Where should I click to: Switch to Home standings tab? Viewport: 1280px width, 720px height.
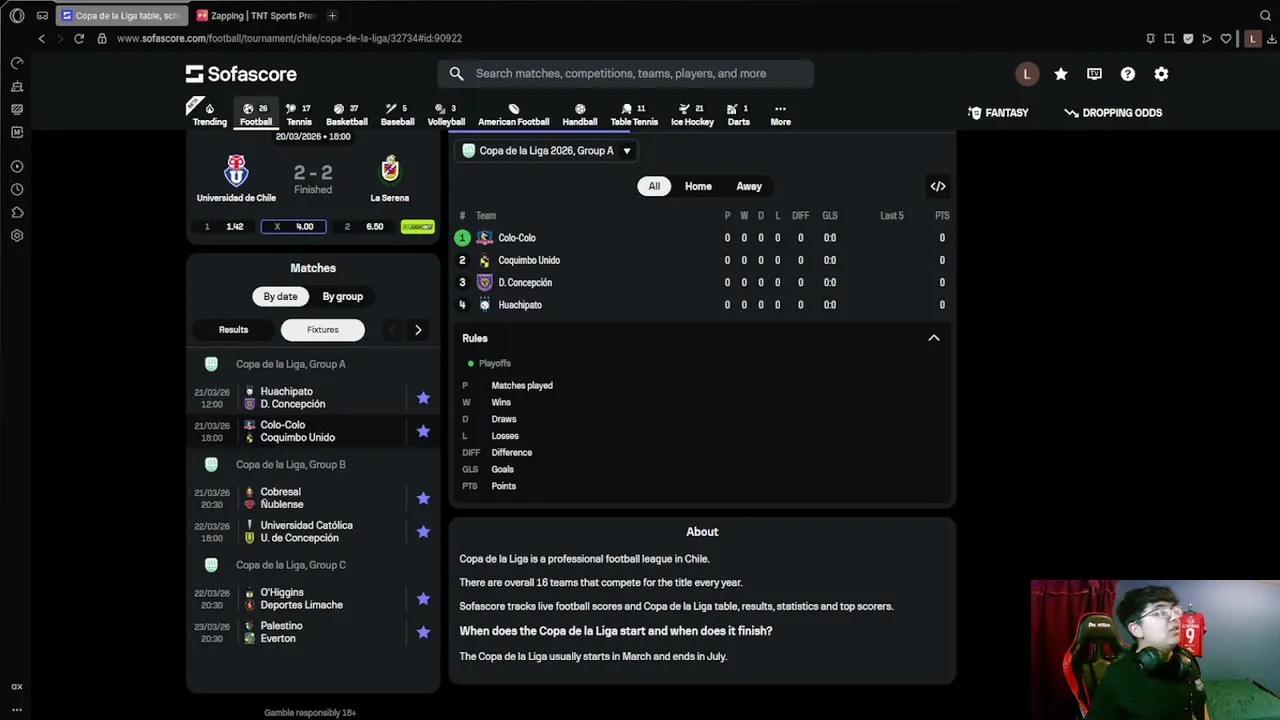[x=698, y=186]
